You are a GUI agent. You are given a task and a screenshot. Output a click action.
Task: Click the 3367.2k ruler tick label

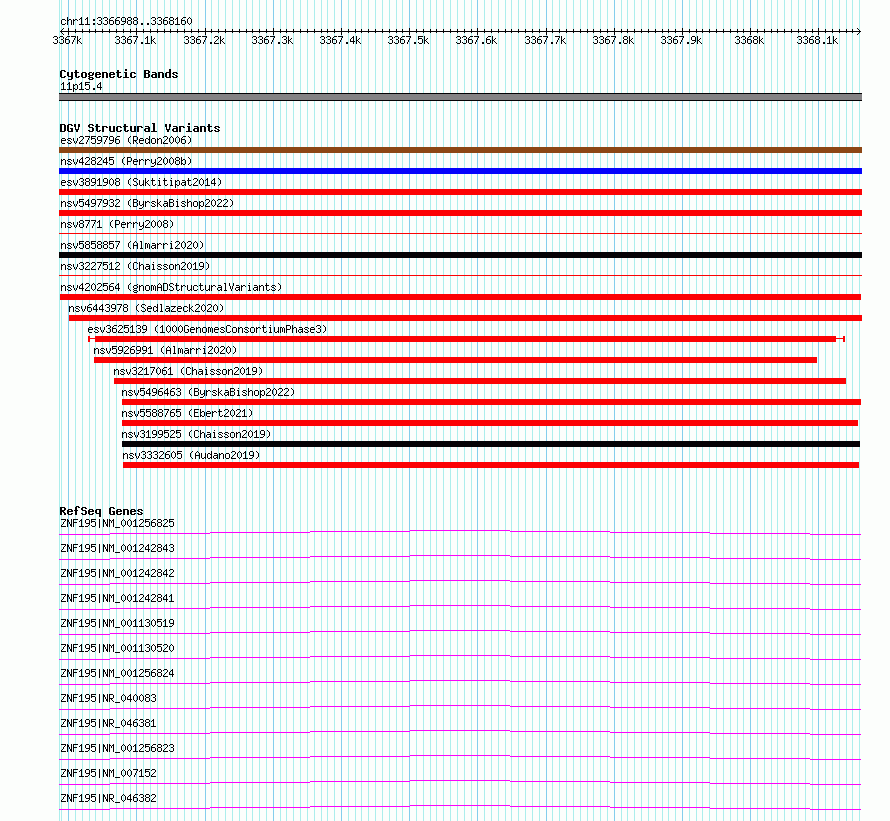point(204,40)
